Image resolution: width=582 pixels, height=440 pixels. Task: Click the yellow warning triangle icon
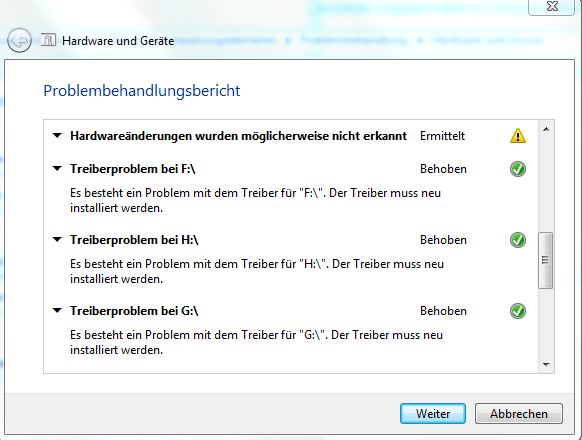click(518, 136)
